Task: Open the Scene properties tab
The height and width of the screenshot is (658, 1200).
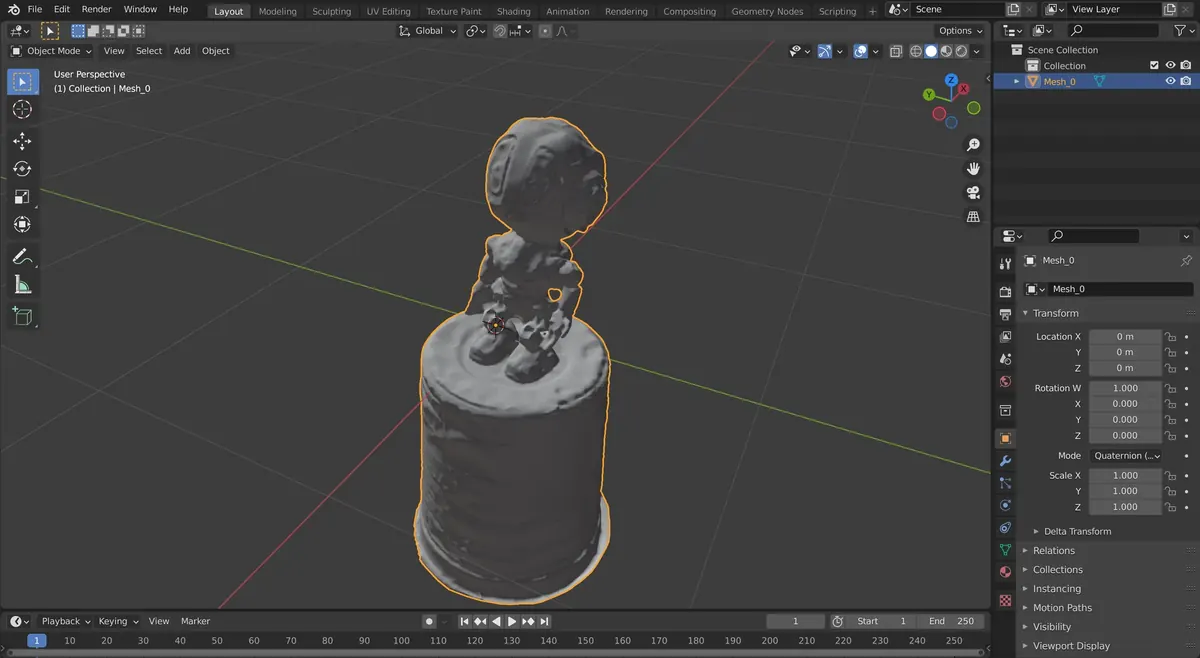Action: (x=1005, y=358)
